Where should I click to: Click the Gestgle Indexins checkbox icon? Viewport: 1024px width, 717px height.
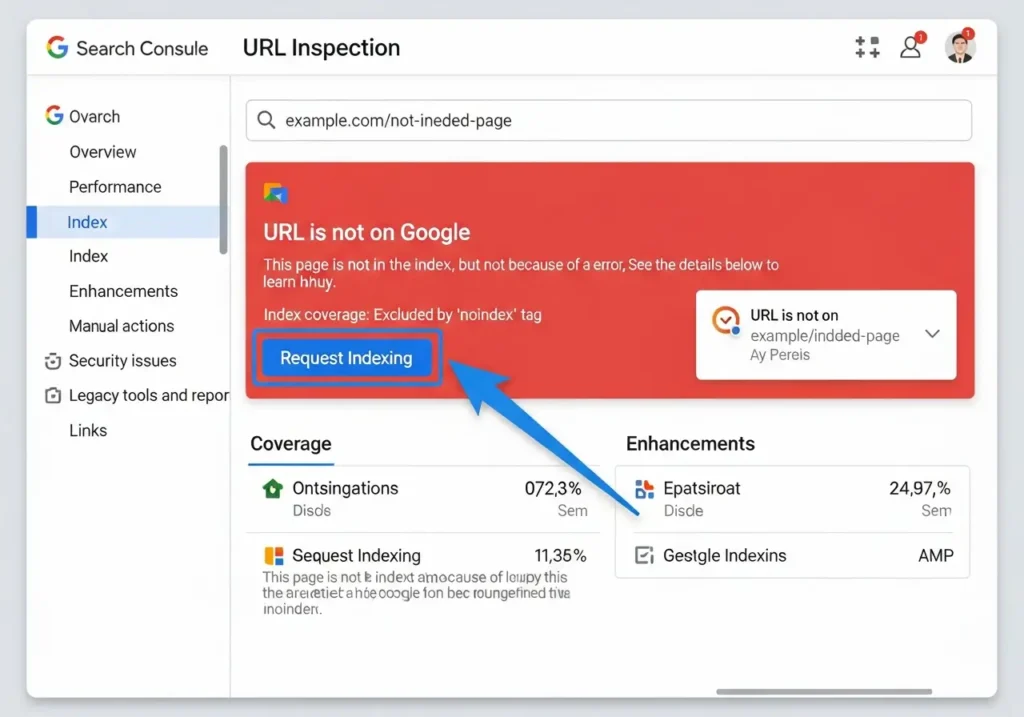pos(644,555)
